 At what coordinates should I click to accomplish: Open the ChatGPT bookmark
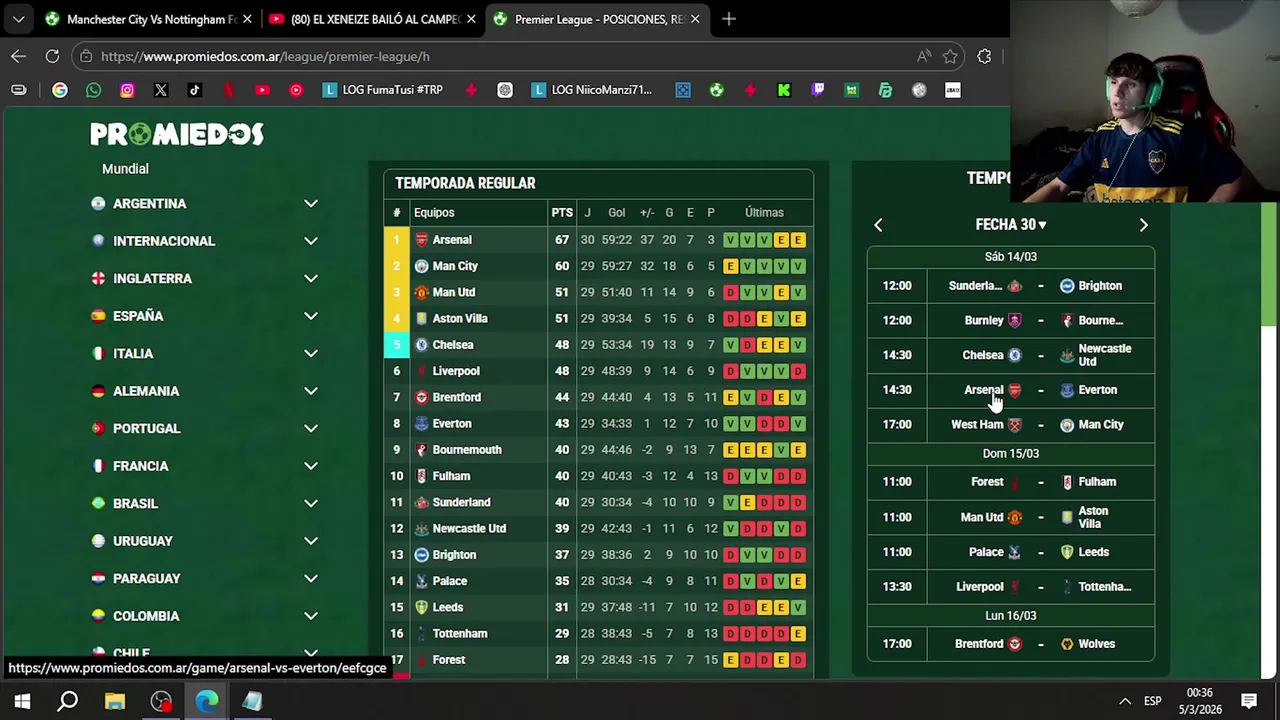pos(505,90)
